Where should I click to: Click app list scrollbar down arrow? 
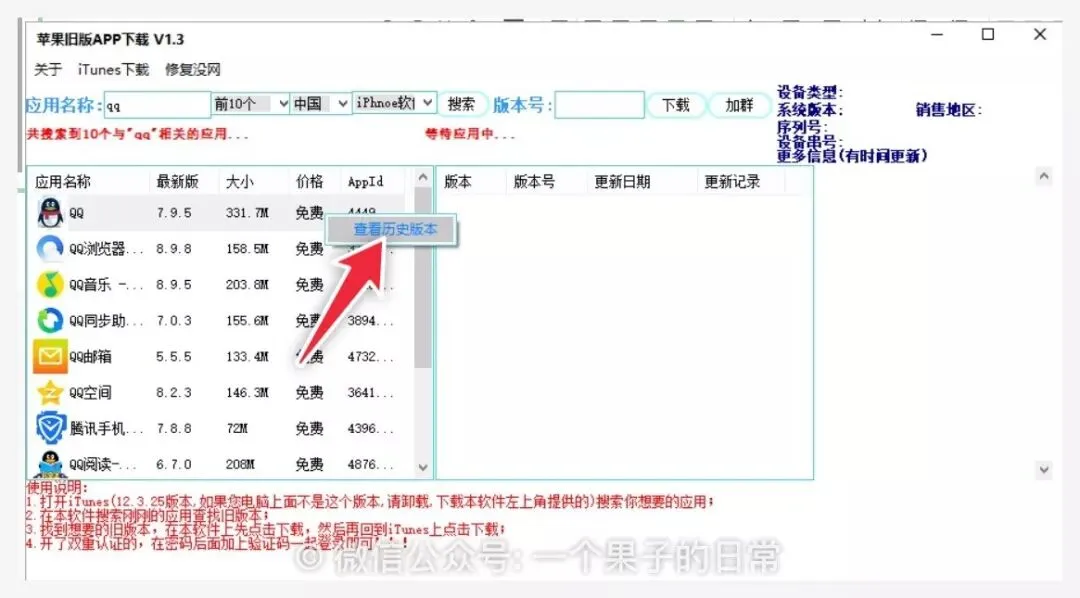423,468
